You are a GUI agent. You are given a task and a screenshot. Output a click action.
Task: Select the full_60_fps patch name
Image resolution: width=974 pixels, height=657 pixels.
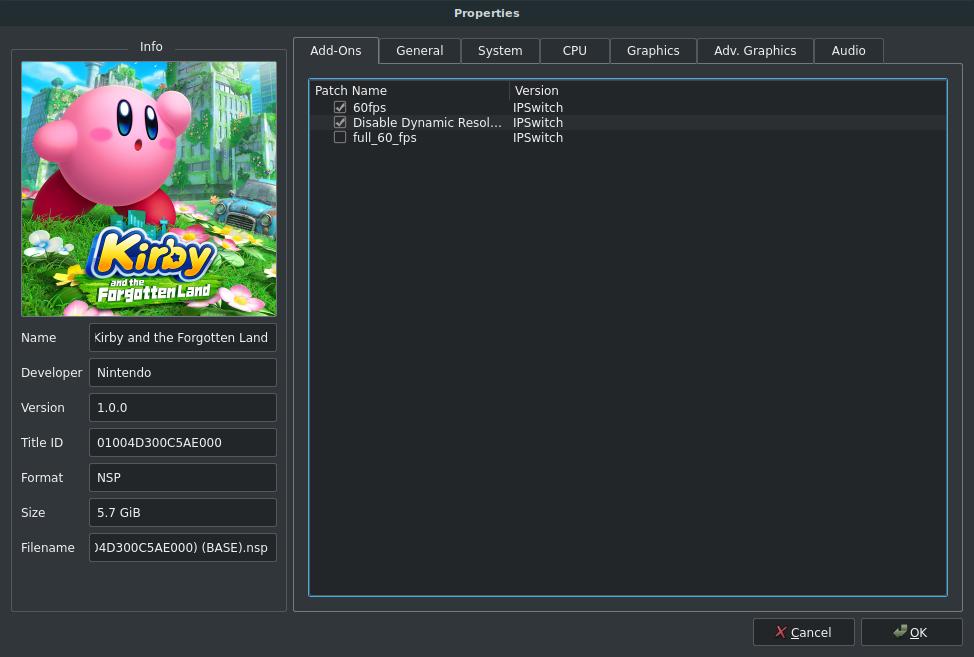pos(385,137)
